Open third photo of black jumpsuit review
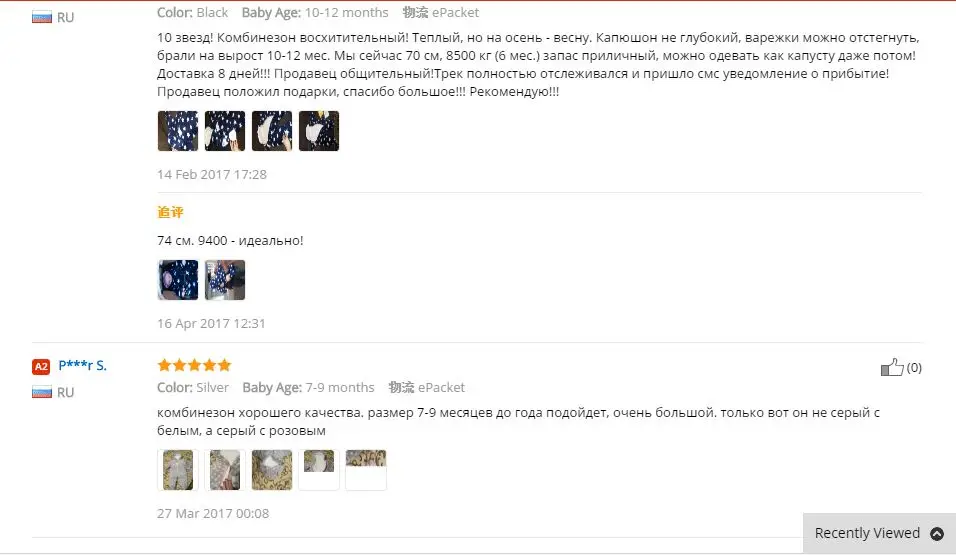Image resolution: width=956 pixels, height=555 pixels. point(272,131)
